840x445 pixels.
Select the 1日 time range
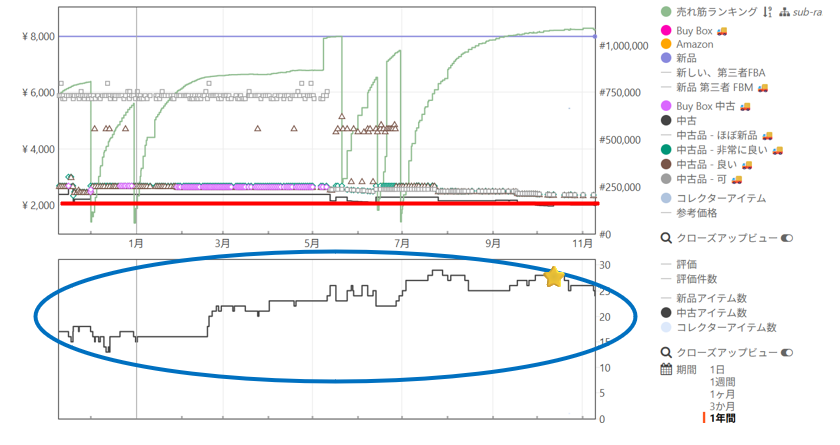pyautogui.click(x=717, y=370)
